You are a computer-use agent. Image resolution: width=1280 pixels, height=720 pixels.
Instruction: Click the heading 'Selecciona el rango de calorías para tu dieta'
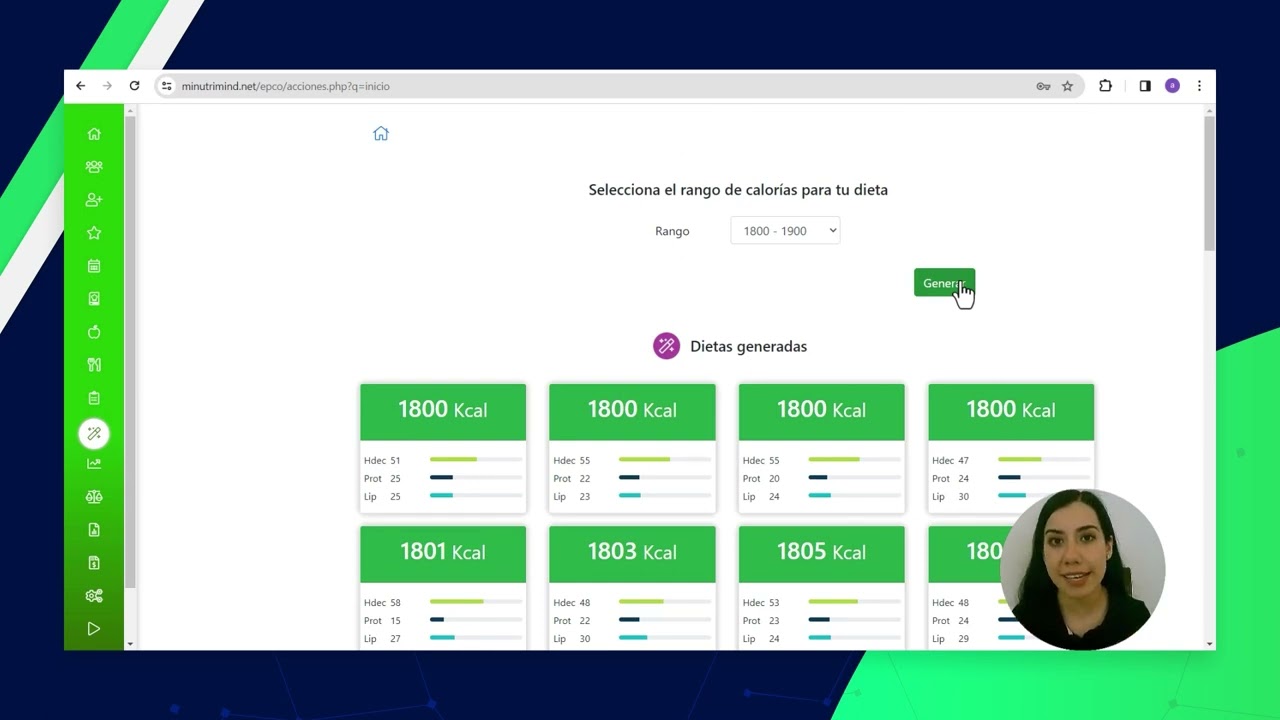[x=738, y=190]
